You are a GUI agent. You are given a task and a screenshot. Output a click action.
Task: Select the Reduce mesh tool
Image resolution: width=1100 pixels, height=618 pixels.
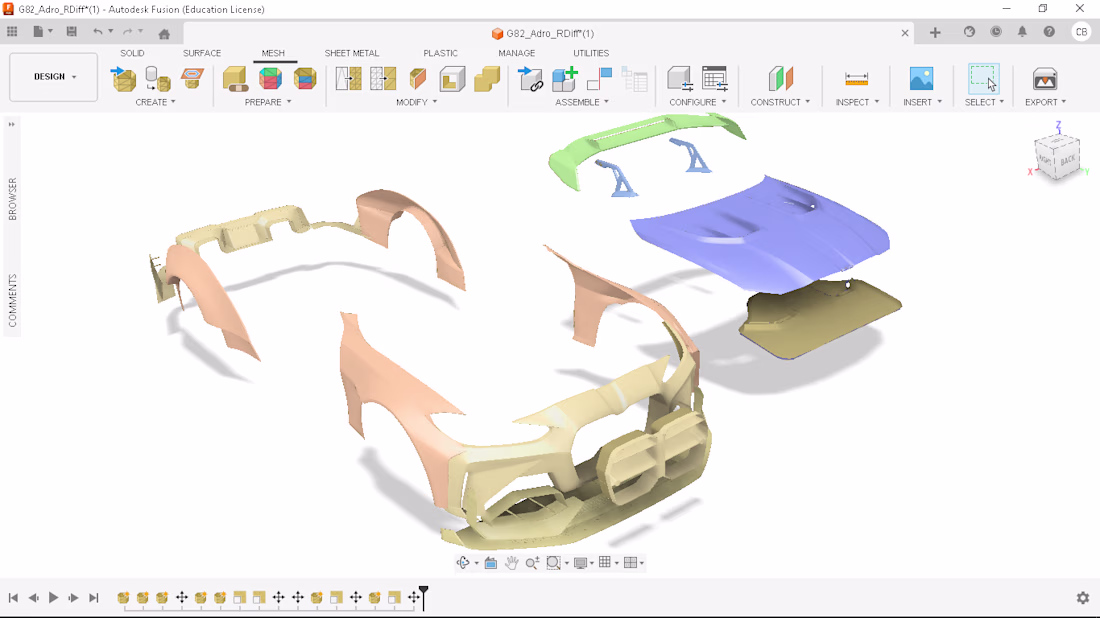click(x=383, y=79)
